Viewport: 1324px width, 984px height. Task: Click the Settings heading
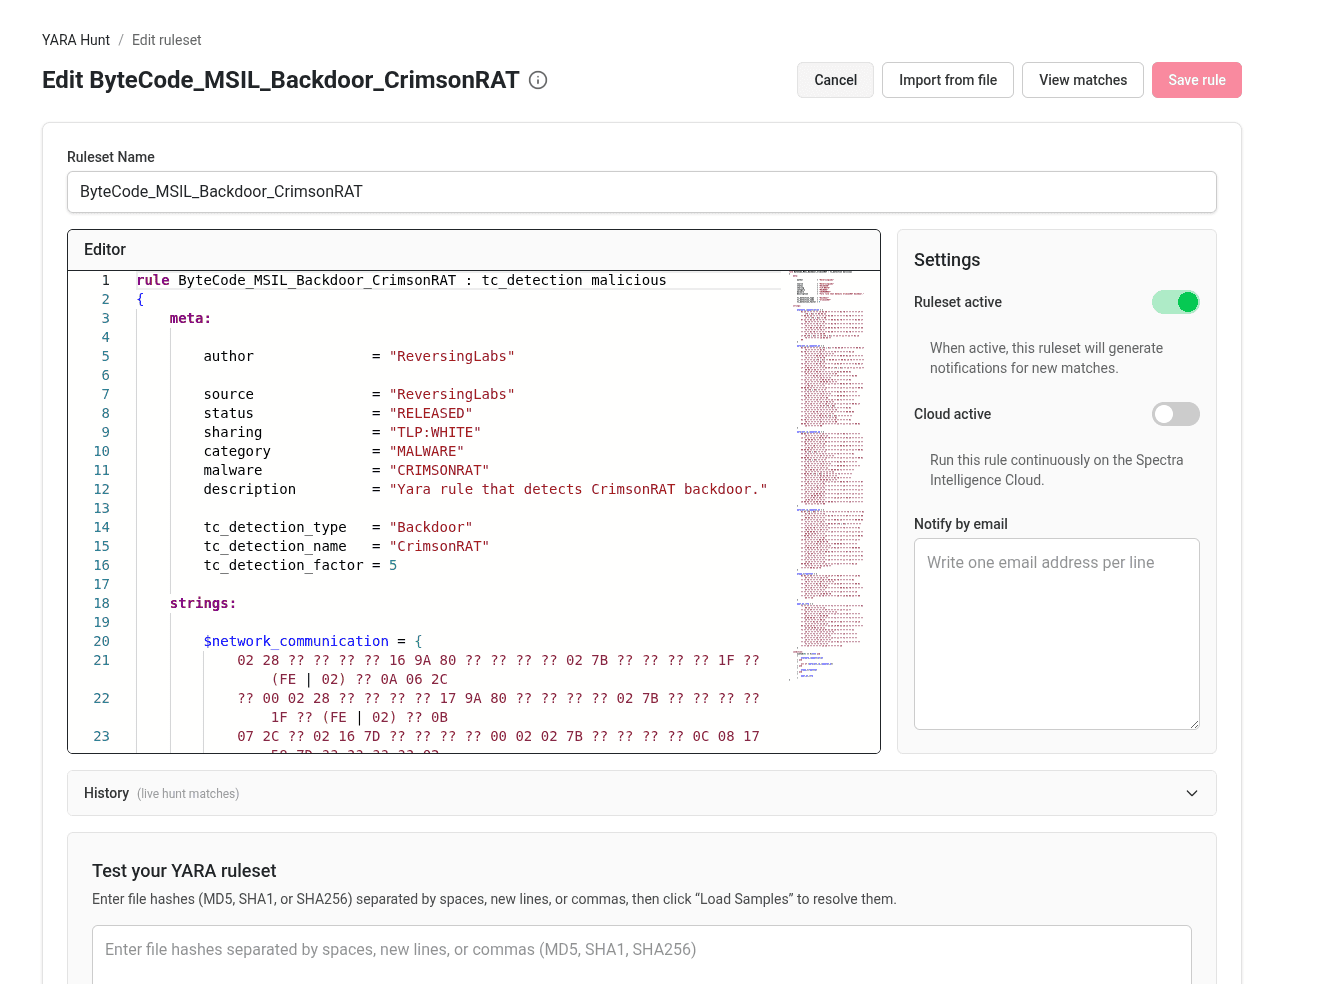[947, 260]
